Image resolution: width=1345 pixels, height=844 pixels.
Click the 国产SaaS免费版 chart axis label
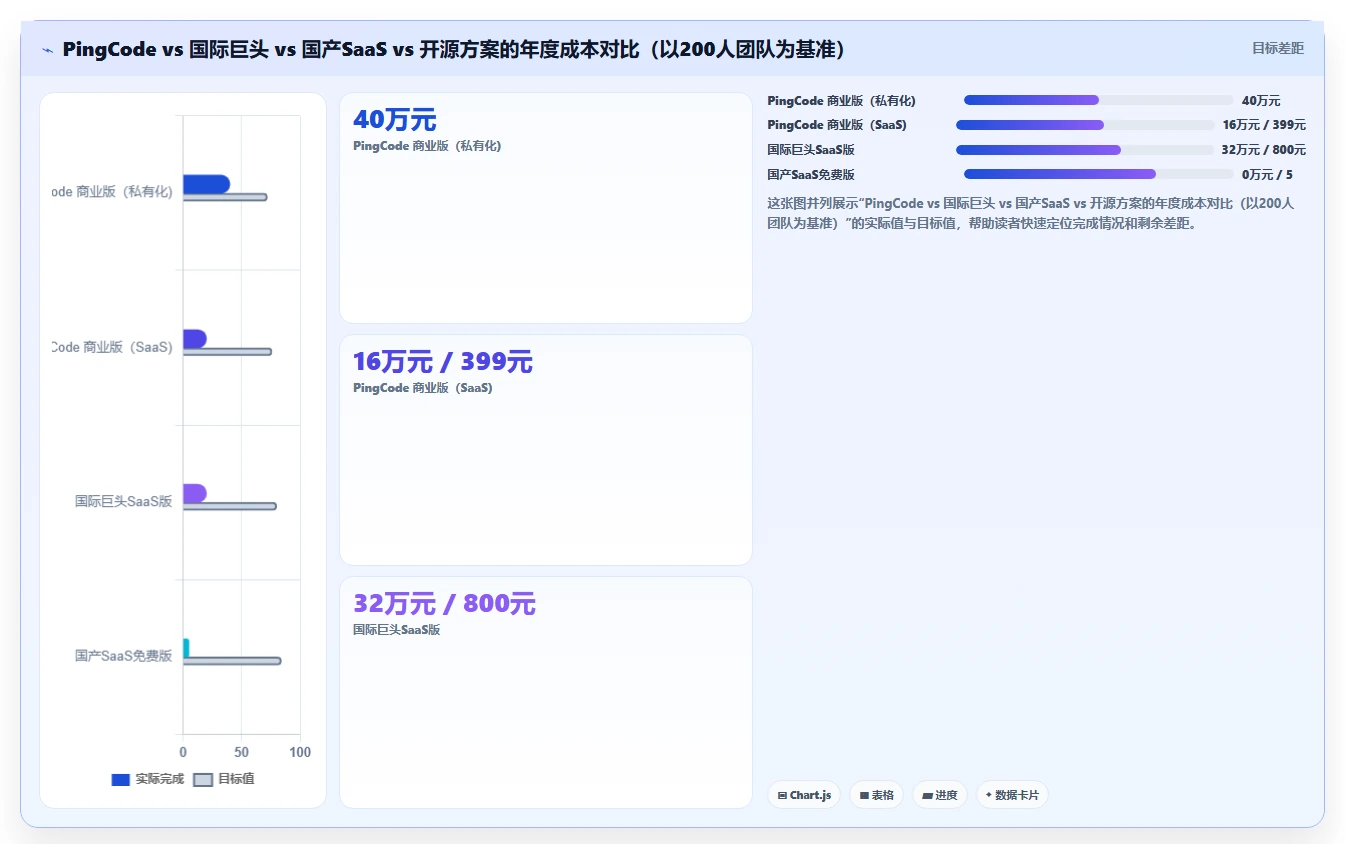(x=124, y=656)
